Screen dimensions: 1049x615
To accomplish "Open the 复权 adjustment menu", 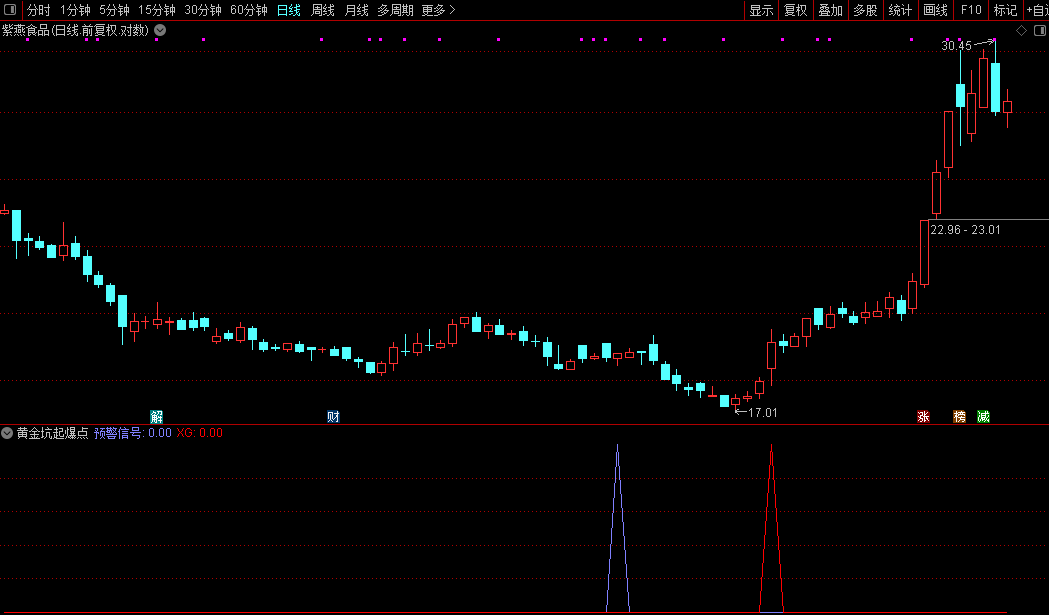I will [795, 10].
